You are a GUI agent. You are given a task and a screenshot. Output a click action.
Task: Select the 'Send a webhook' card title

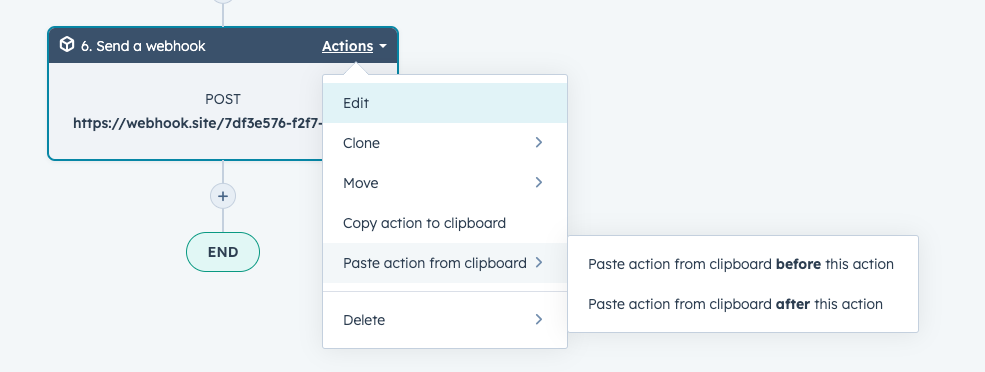pyautogui.click(x=143, y=46)
